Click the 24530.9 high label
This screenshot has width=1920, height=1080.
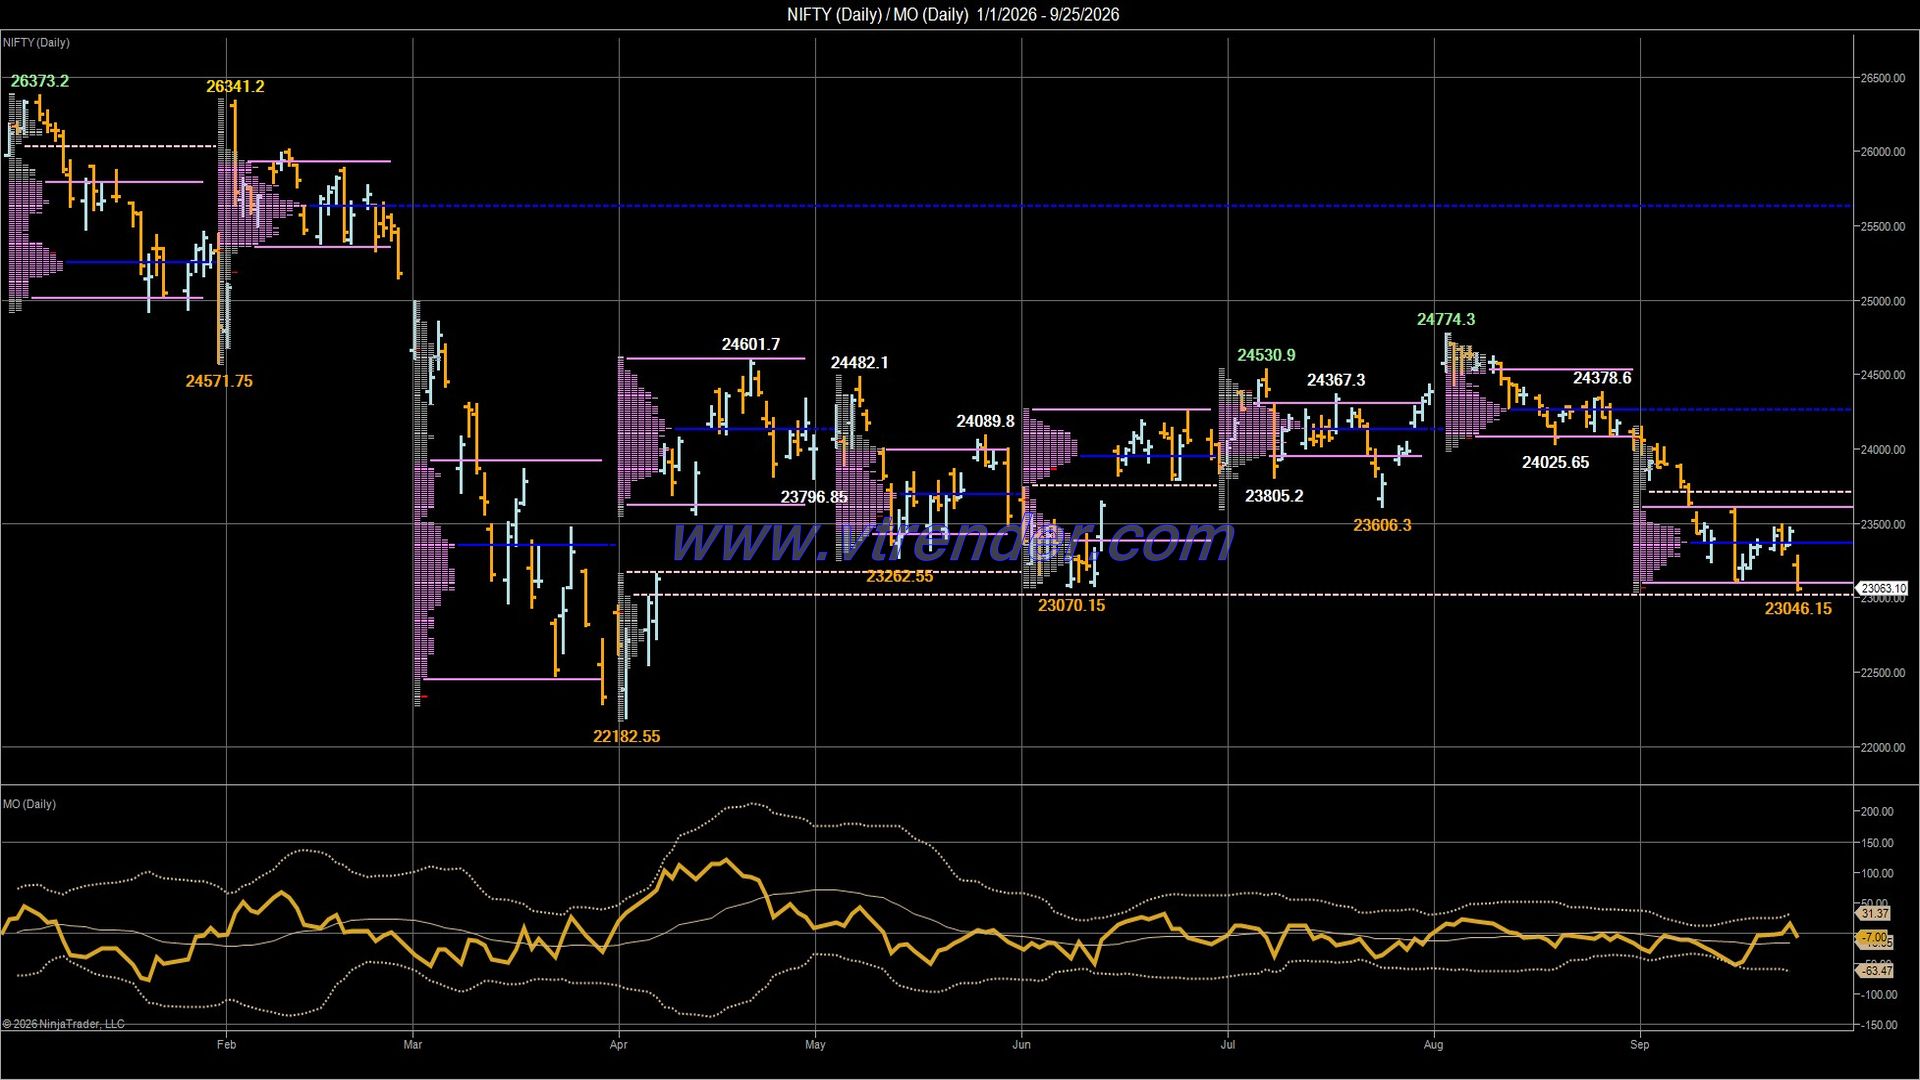(x=1266, y=355)
